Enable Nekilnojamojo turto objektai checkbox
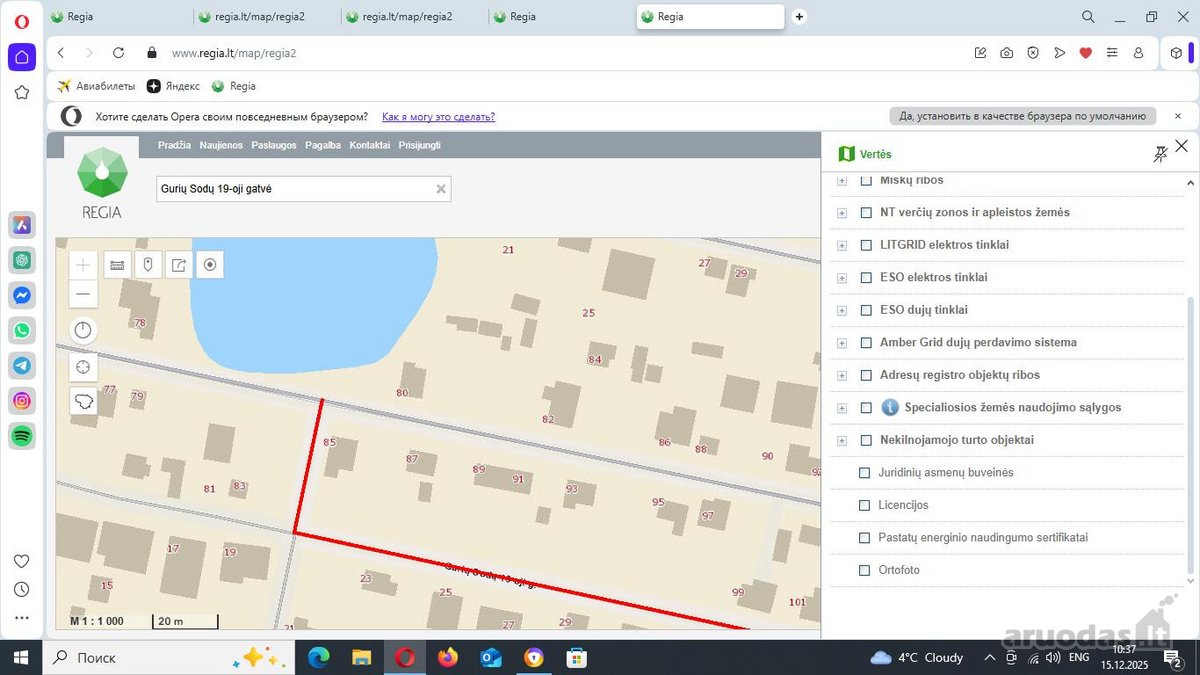The height and width of the screenshot is (675, 1200). tap(866, 440)
